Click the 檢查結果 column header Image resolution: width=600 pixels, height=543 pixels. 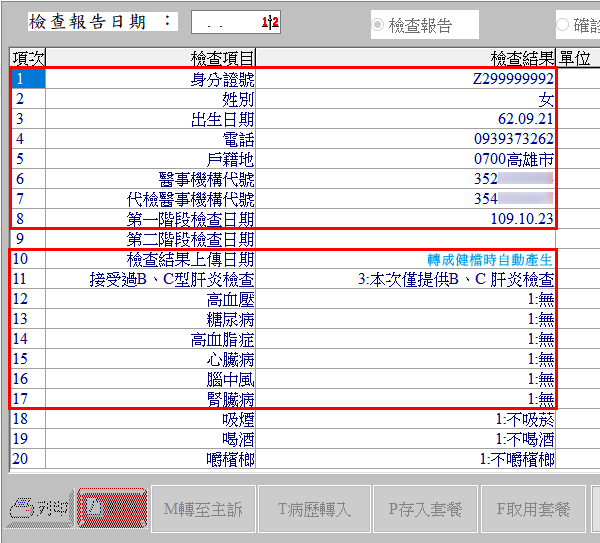(x=406, y=58)
